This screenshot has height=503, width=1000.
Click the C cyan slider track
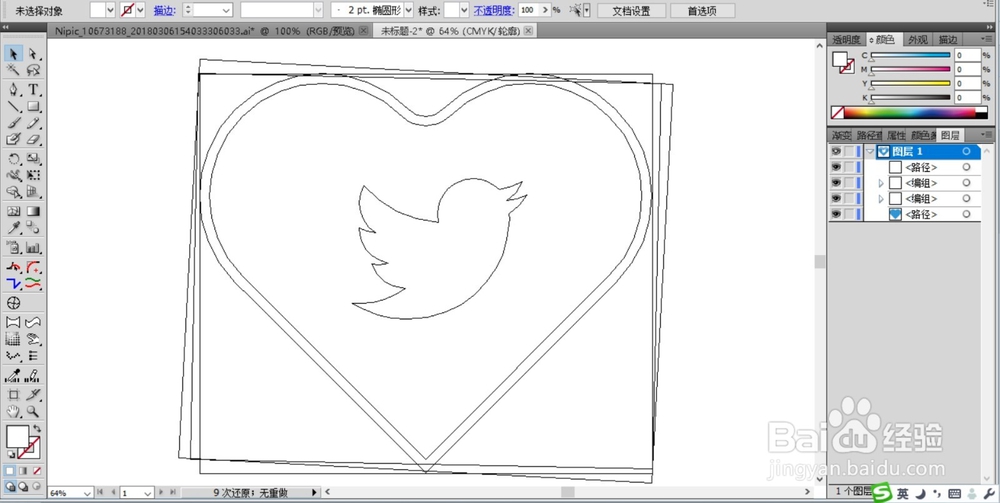point(911,55)
